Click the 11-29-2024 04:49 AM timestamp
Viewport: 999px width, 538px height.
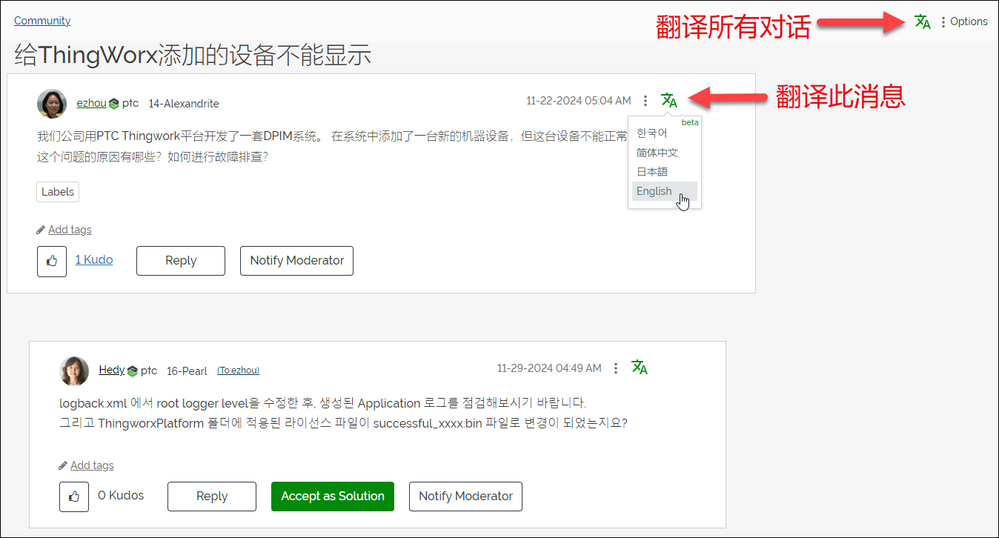[x=549, y=368]
